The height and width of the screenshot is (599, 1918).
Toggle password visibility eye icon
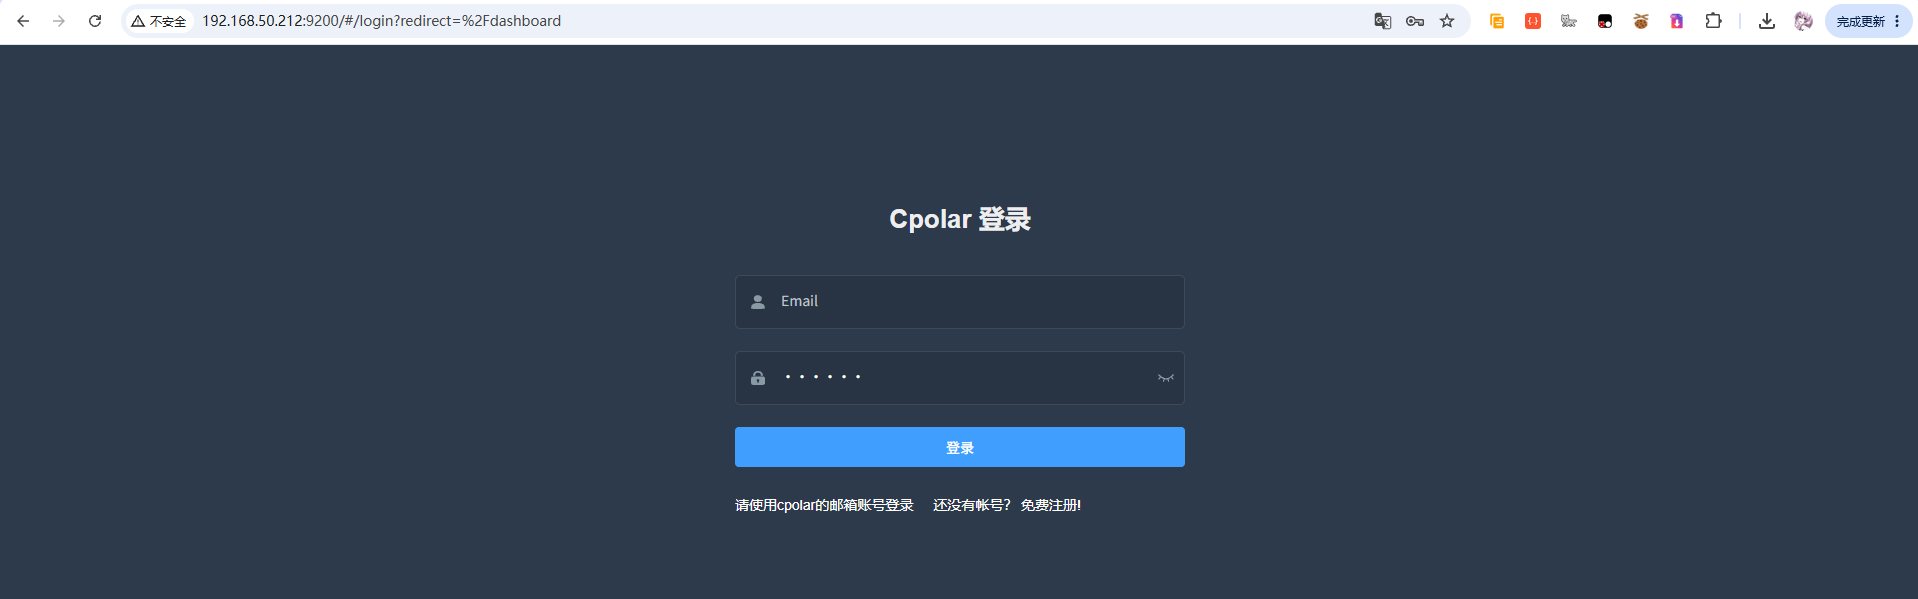click(1165, 378)
